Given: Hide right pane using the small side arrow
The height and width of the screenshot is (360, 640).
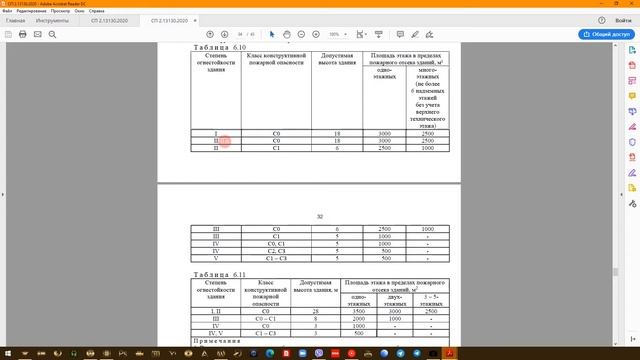Looking at the screenshot, I should pos(622,195).
